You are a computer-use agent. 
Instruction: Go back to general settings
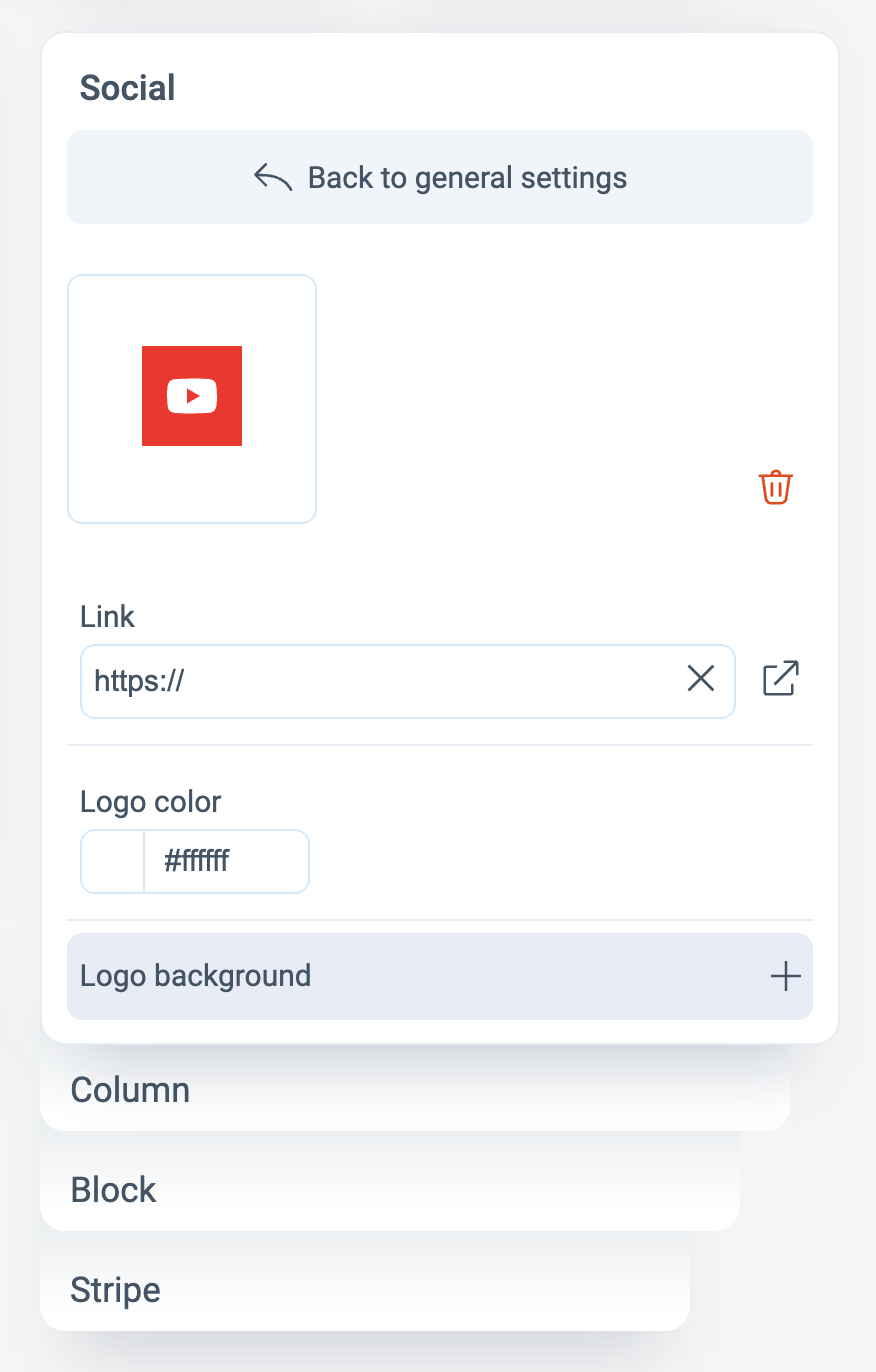click(x=467, y=178)
